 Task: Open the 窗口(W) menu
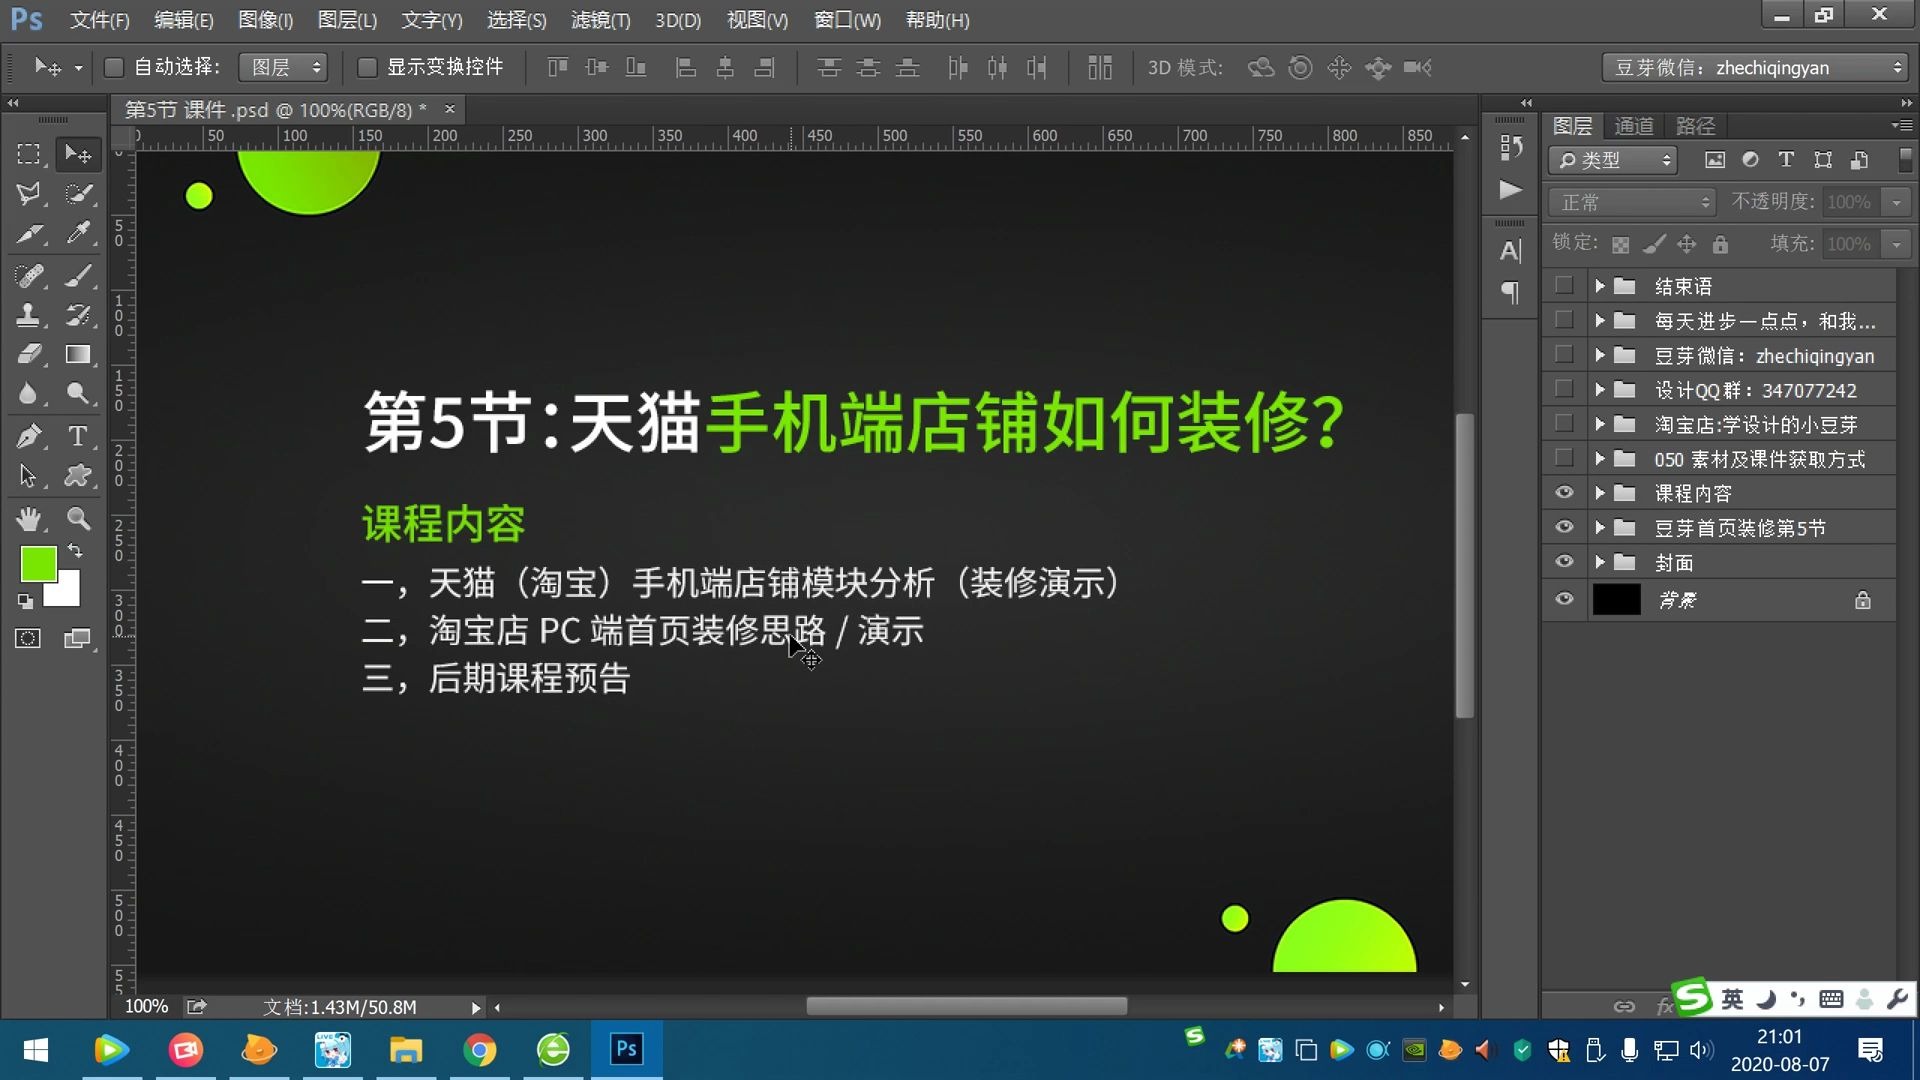pos(847,20)
